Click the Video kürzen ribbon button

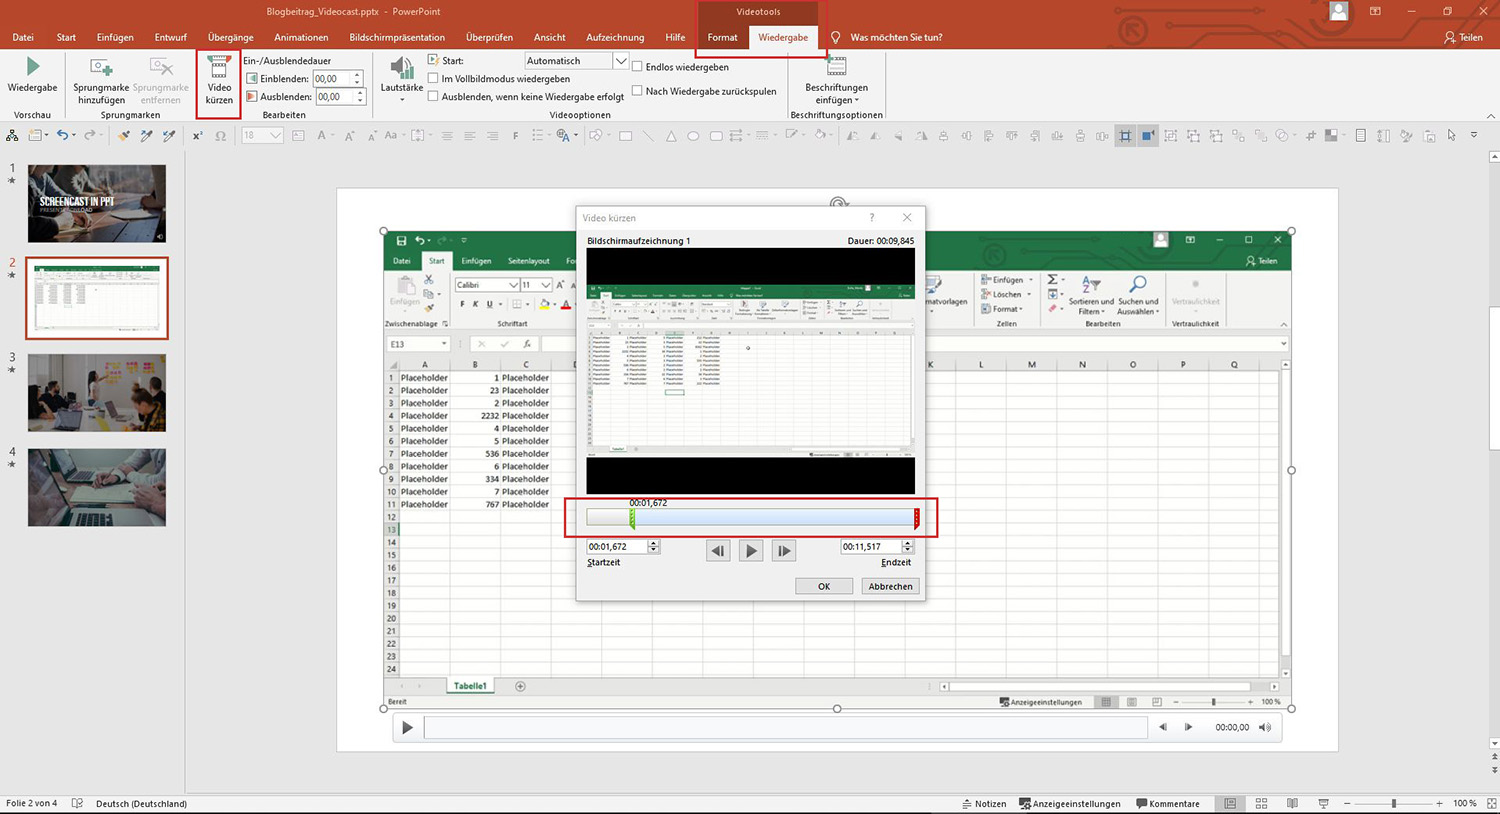pyautogui.click(x=219, y=81)
